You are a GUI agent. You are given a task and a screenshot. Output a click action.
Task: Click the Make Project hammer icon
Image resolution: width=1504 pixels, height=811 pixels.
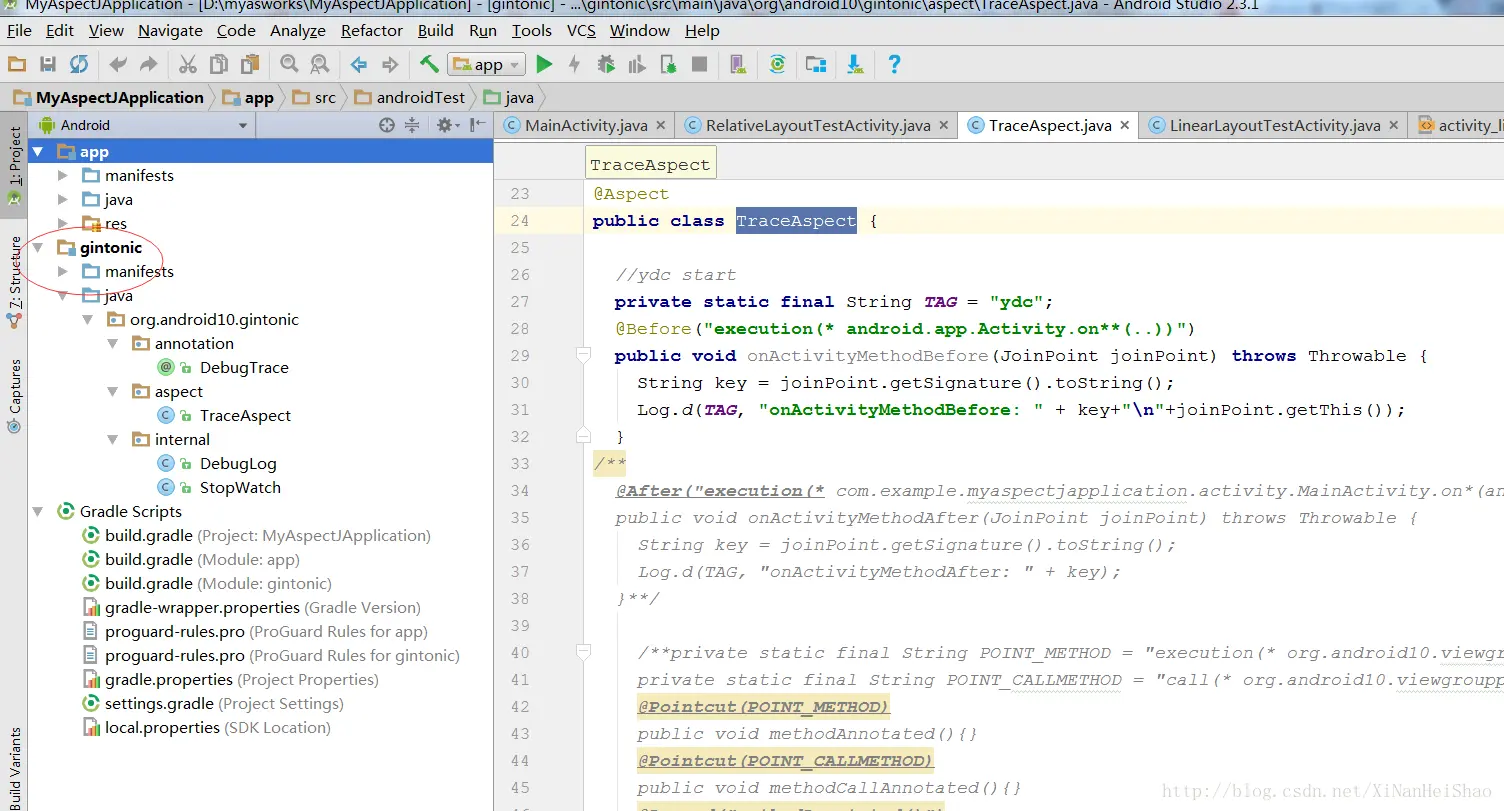[x=429, y=64]
